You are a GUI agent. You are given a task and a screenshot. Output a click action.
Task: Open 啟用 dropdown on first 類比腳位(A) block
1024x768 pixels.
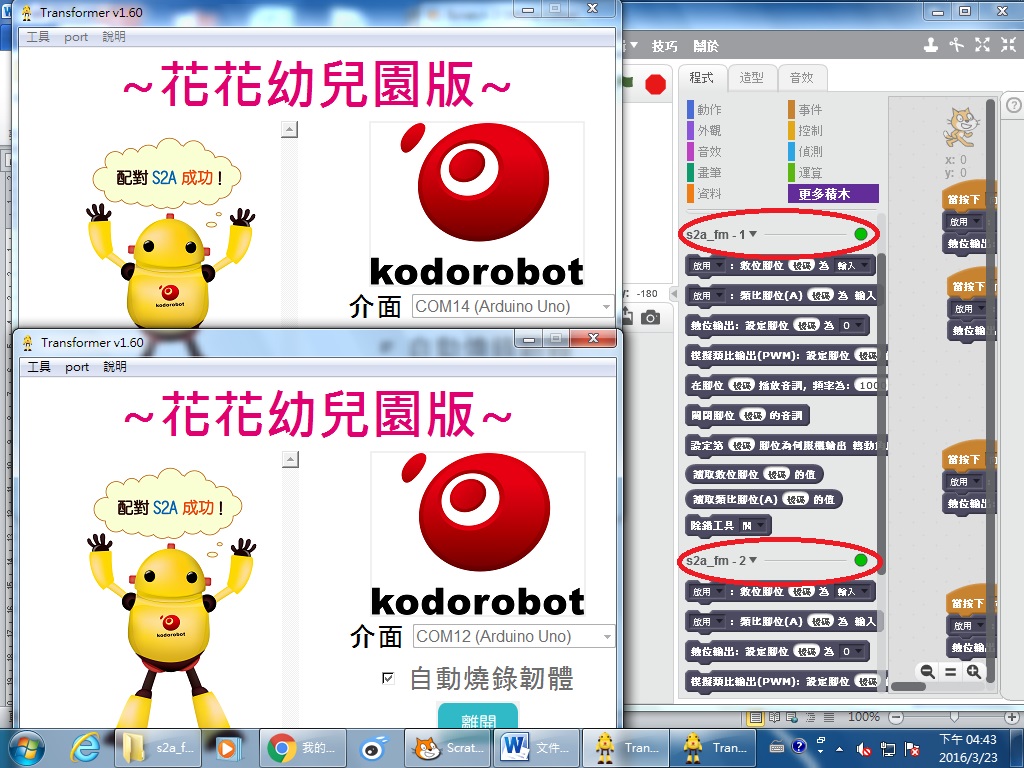(708, 296)
